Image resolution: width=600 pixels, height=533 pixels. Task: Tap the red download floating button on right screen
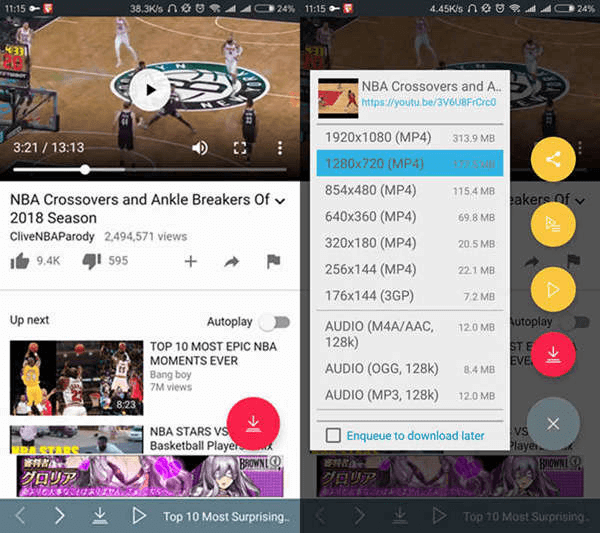click(553, 354)
